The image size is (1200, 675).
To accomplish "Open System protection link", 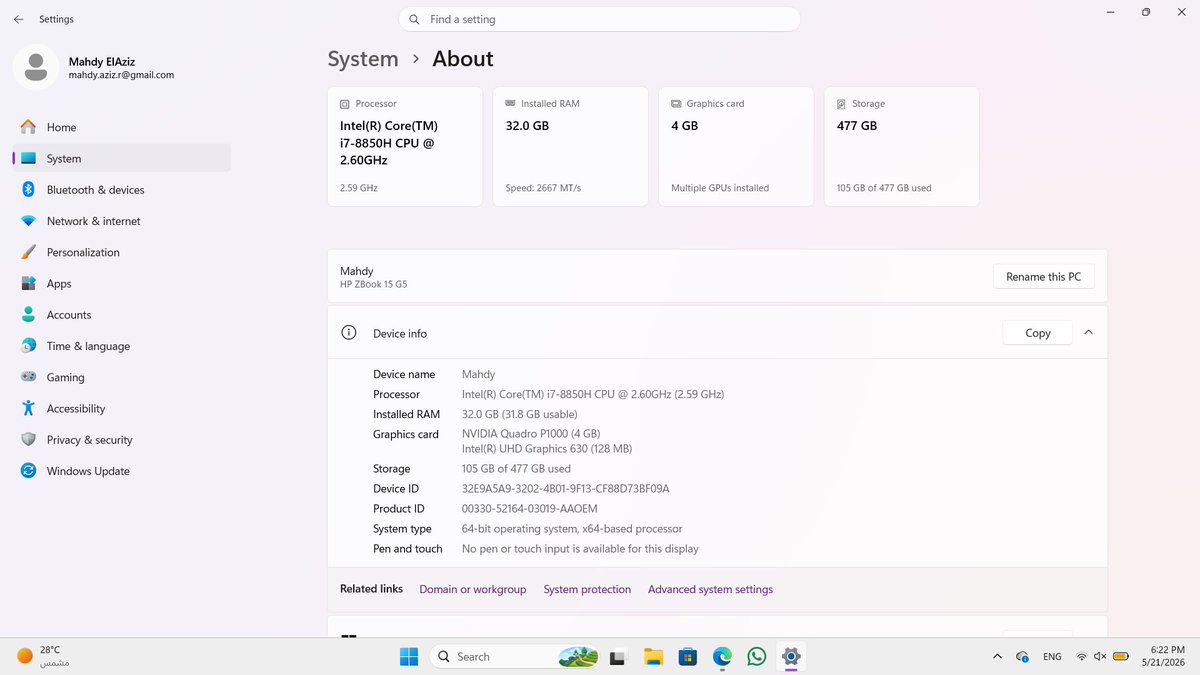I will [x=587, y=590].
